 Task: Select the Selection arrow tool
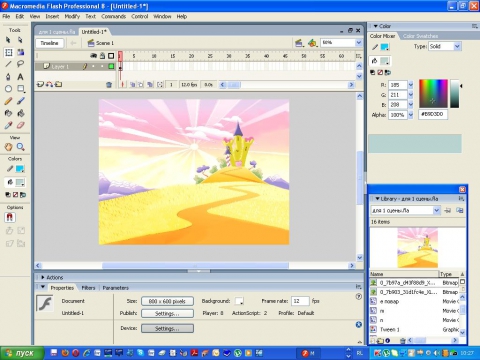point(8,40)
